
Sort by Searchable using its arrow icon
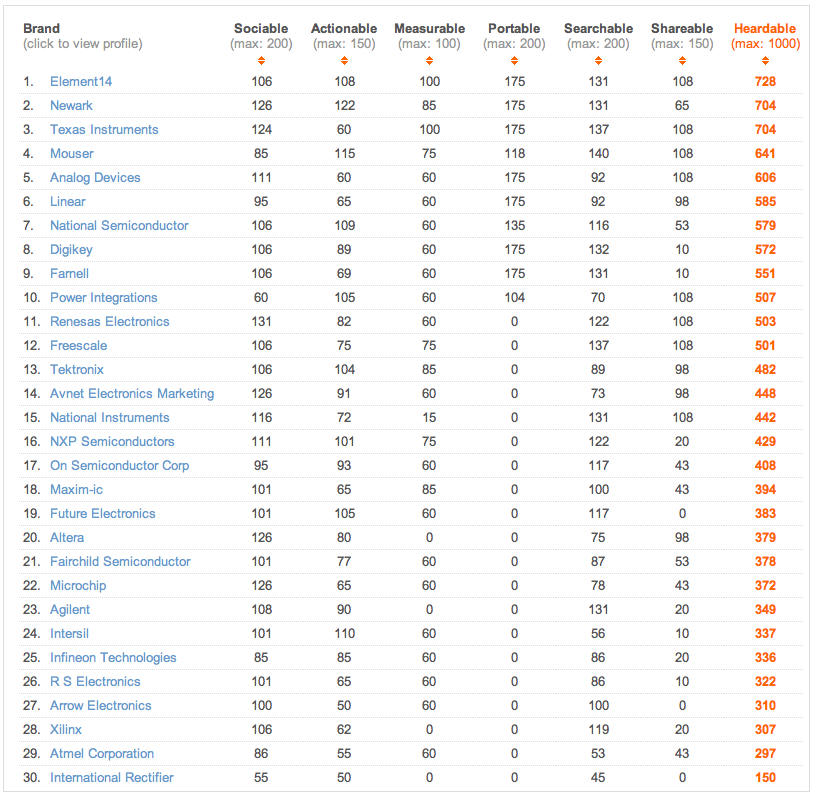[597, 61]
